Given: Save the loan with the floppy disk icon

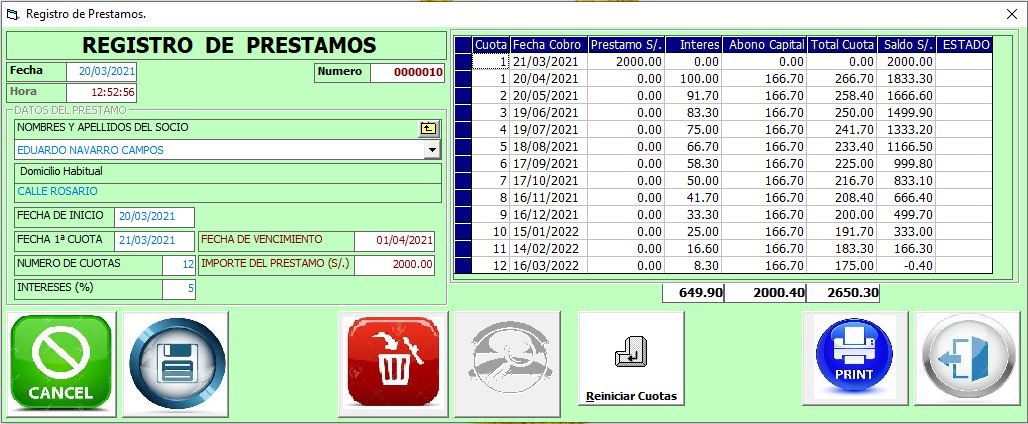Looking at the screenshot, I should [x=175, y=364].
